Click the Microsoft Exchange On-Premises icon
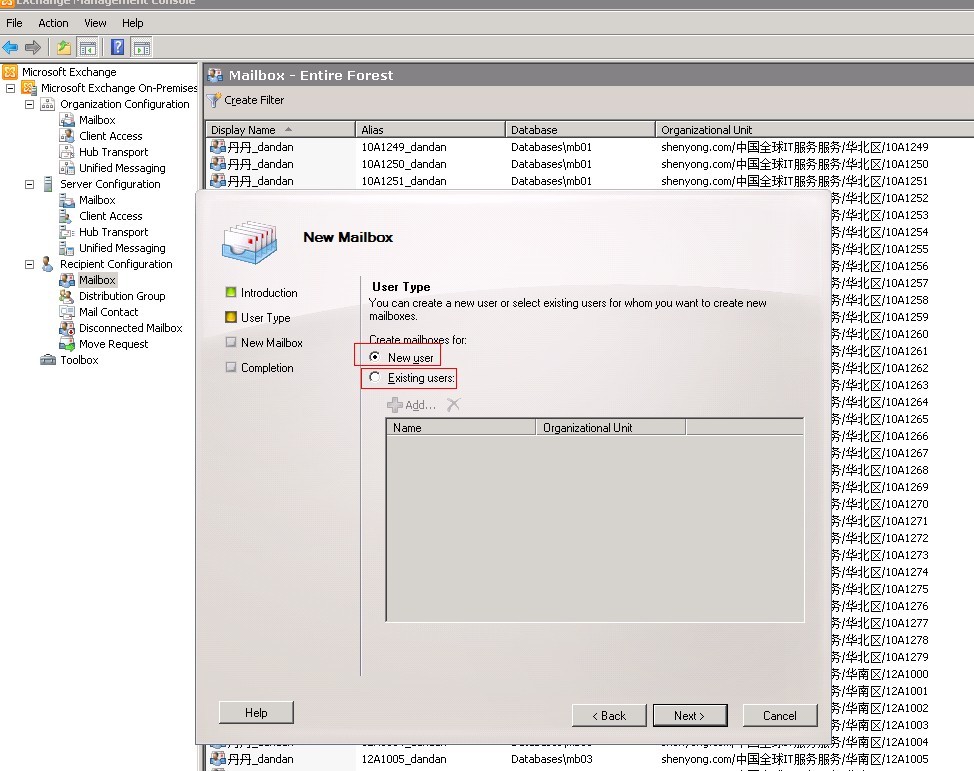The width and height of the screenshot is (974, 771). click(29, 88)
